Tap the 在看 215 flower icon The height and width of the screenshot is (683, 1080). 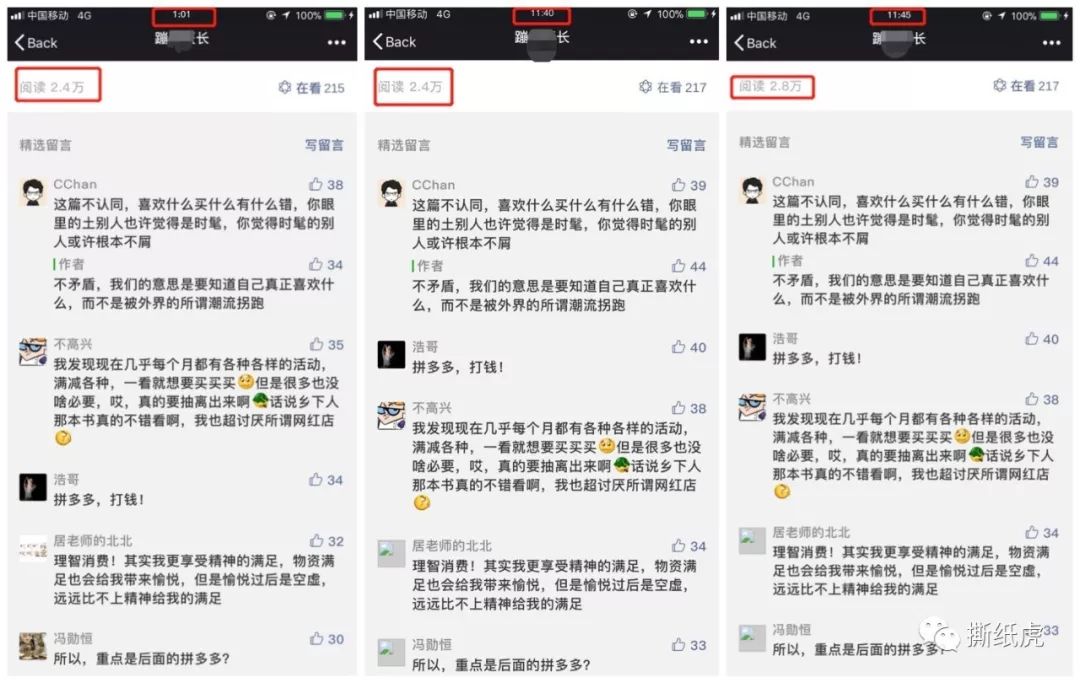[x=284, y=87]
